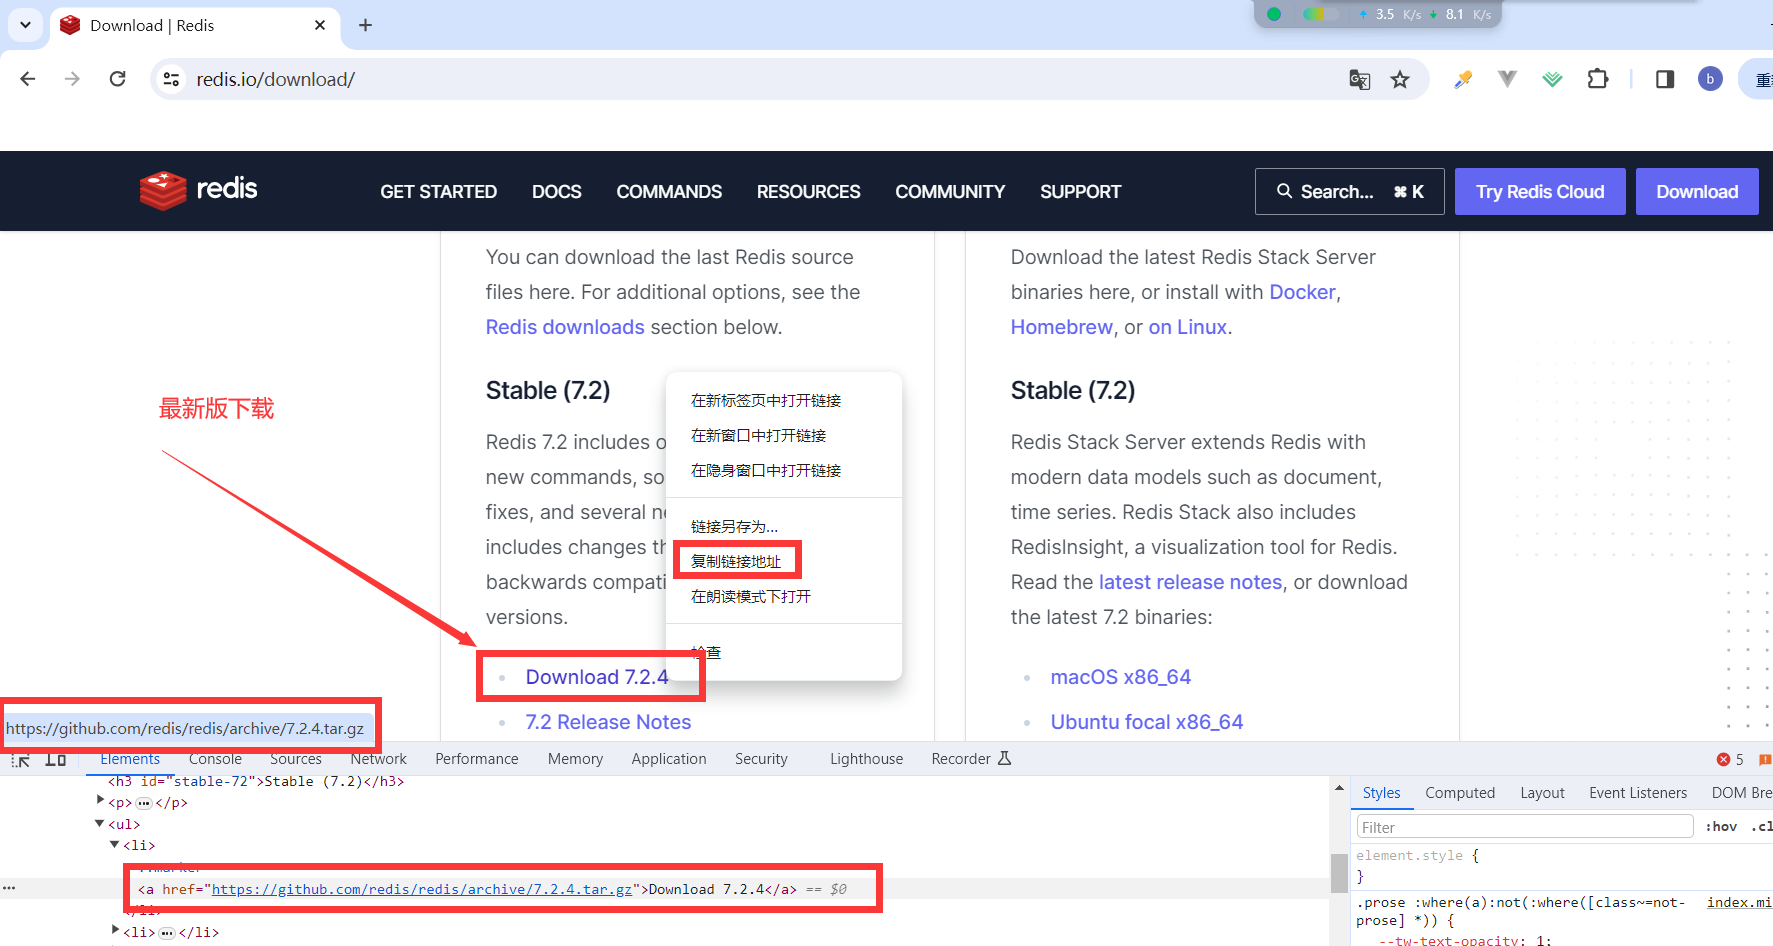Click the pin/paint extension icon

[1463, 79]
